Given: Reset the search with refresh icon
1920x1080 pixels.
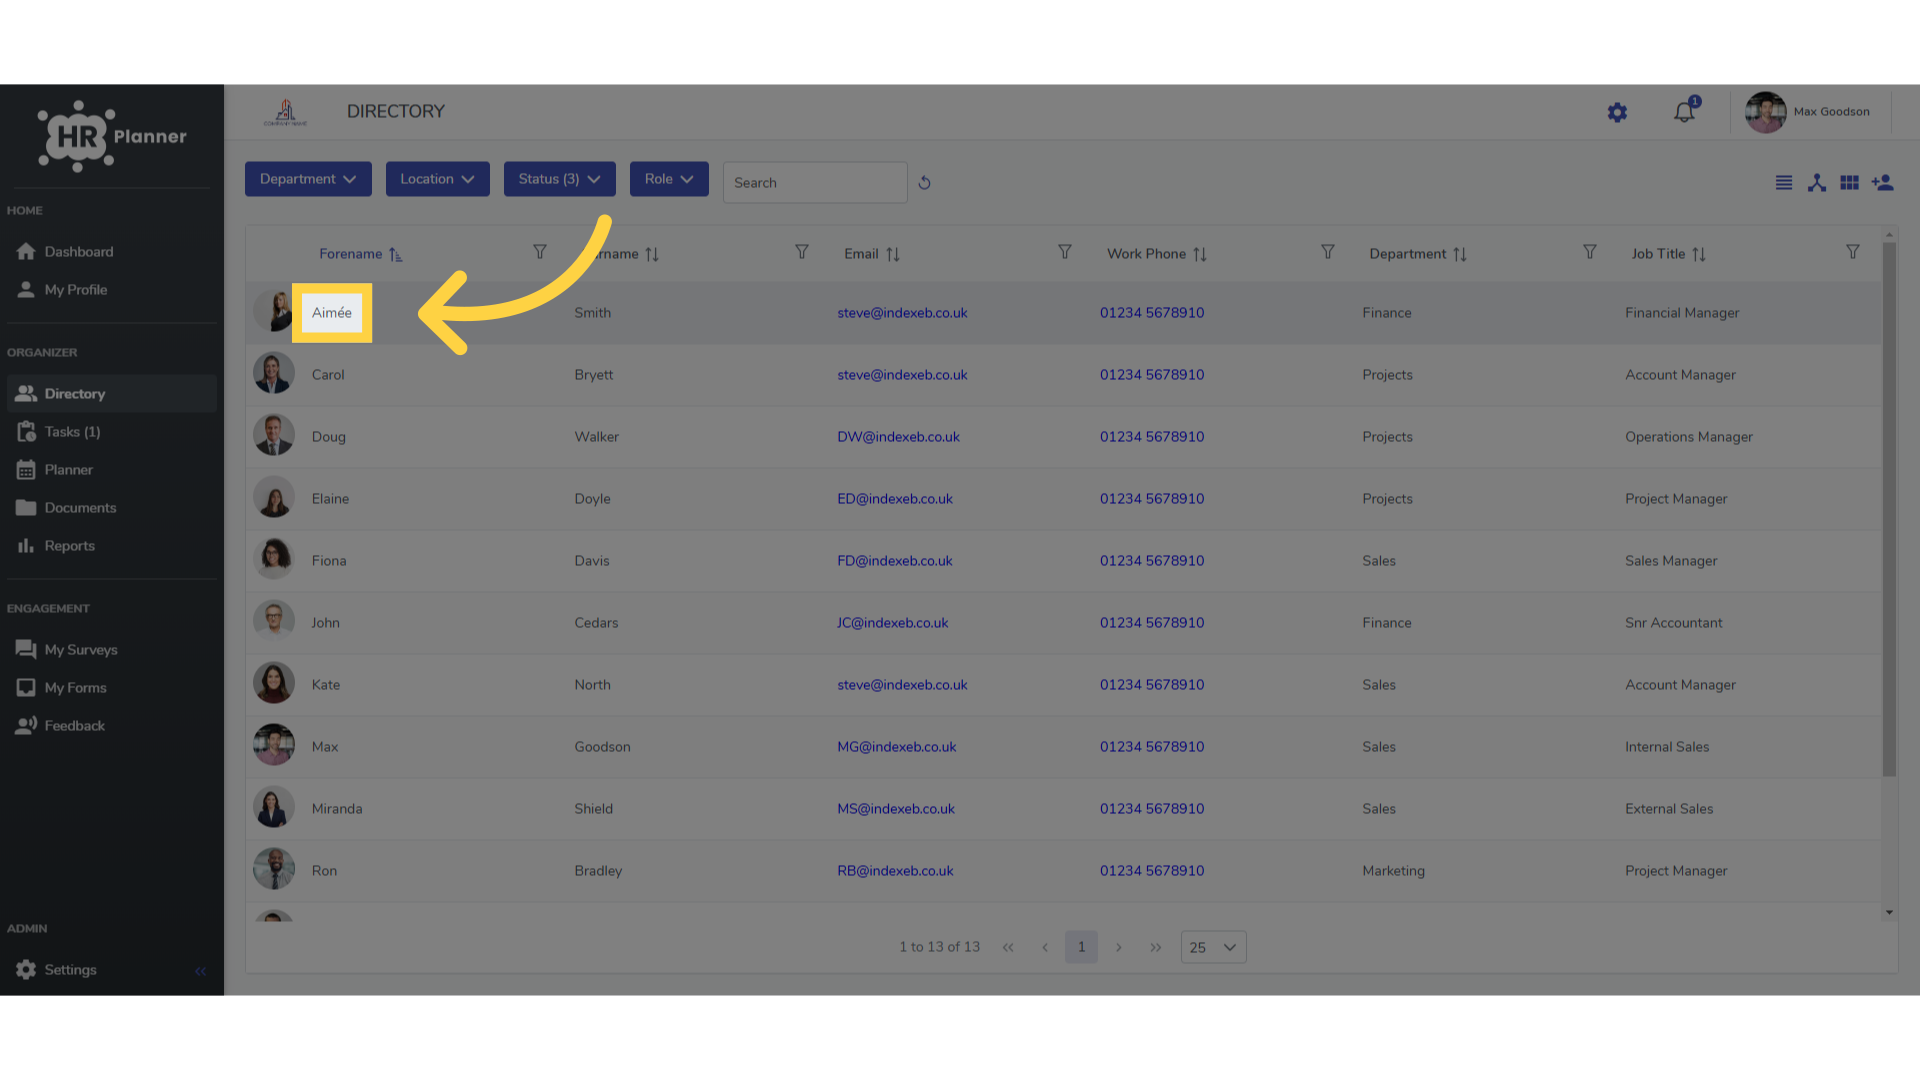Looking at the screenshot, I should point(924,183).
